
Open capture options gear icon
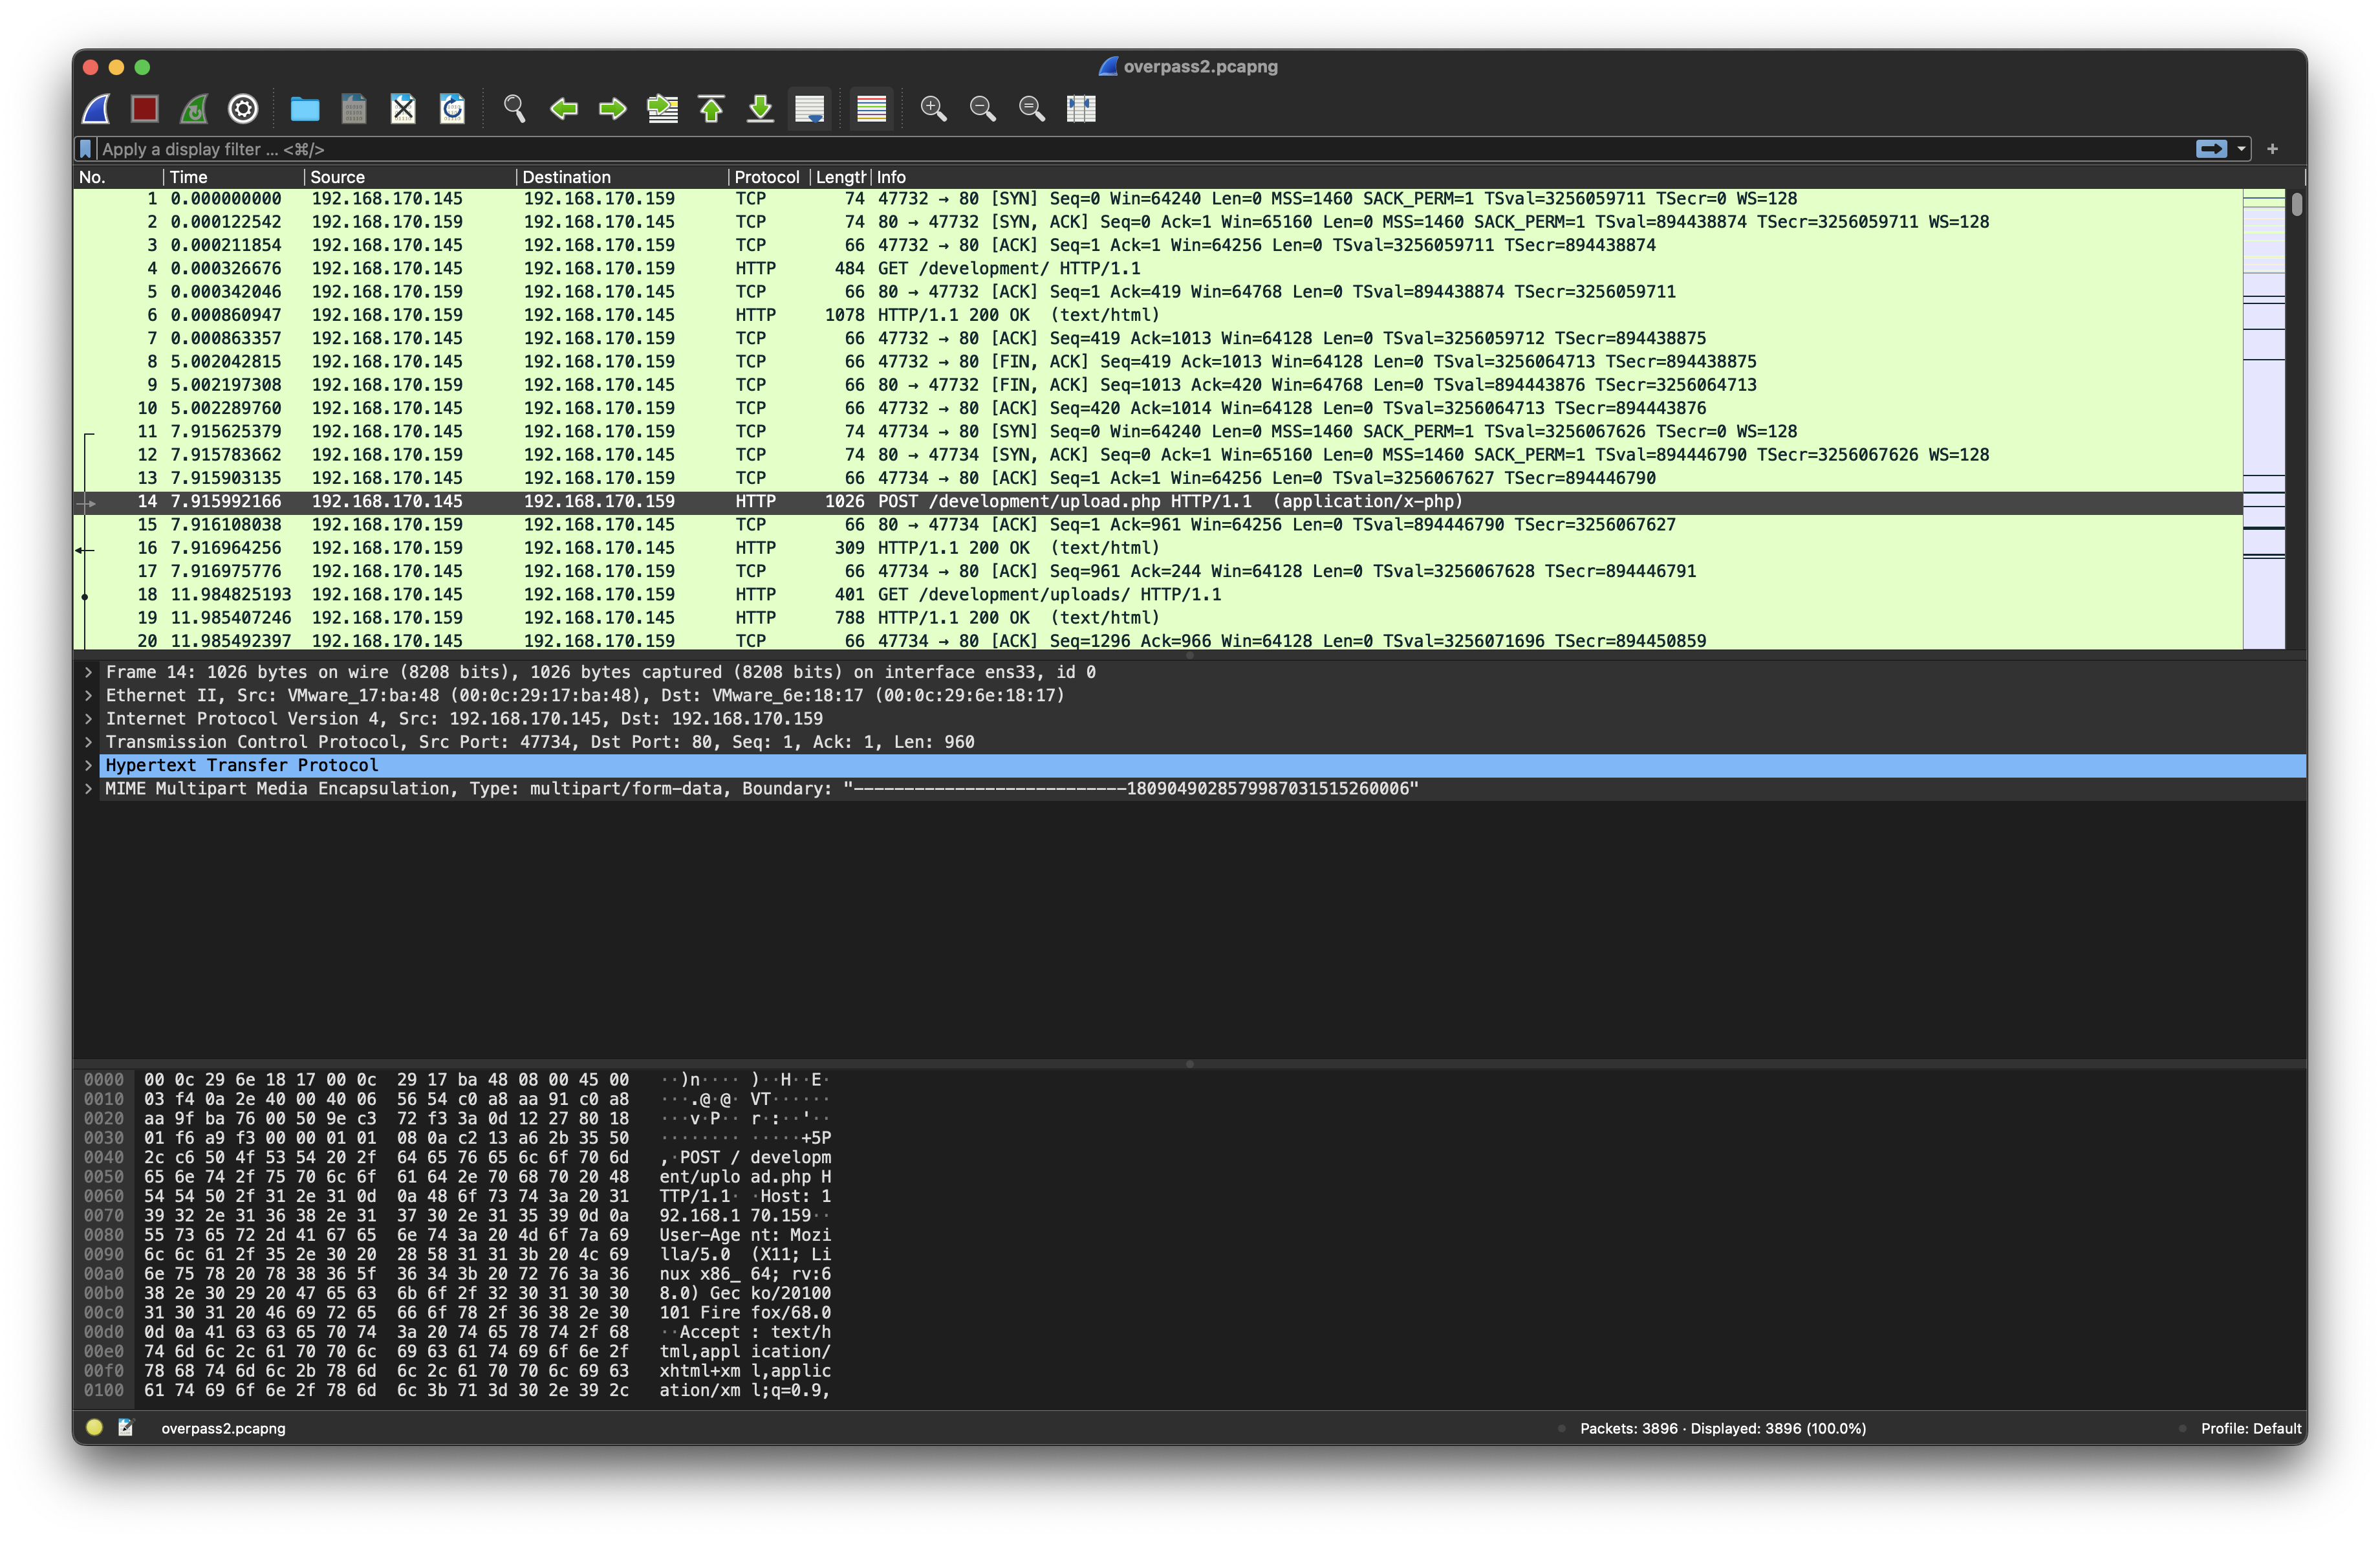coord(243,108)
